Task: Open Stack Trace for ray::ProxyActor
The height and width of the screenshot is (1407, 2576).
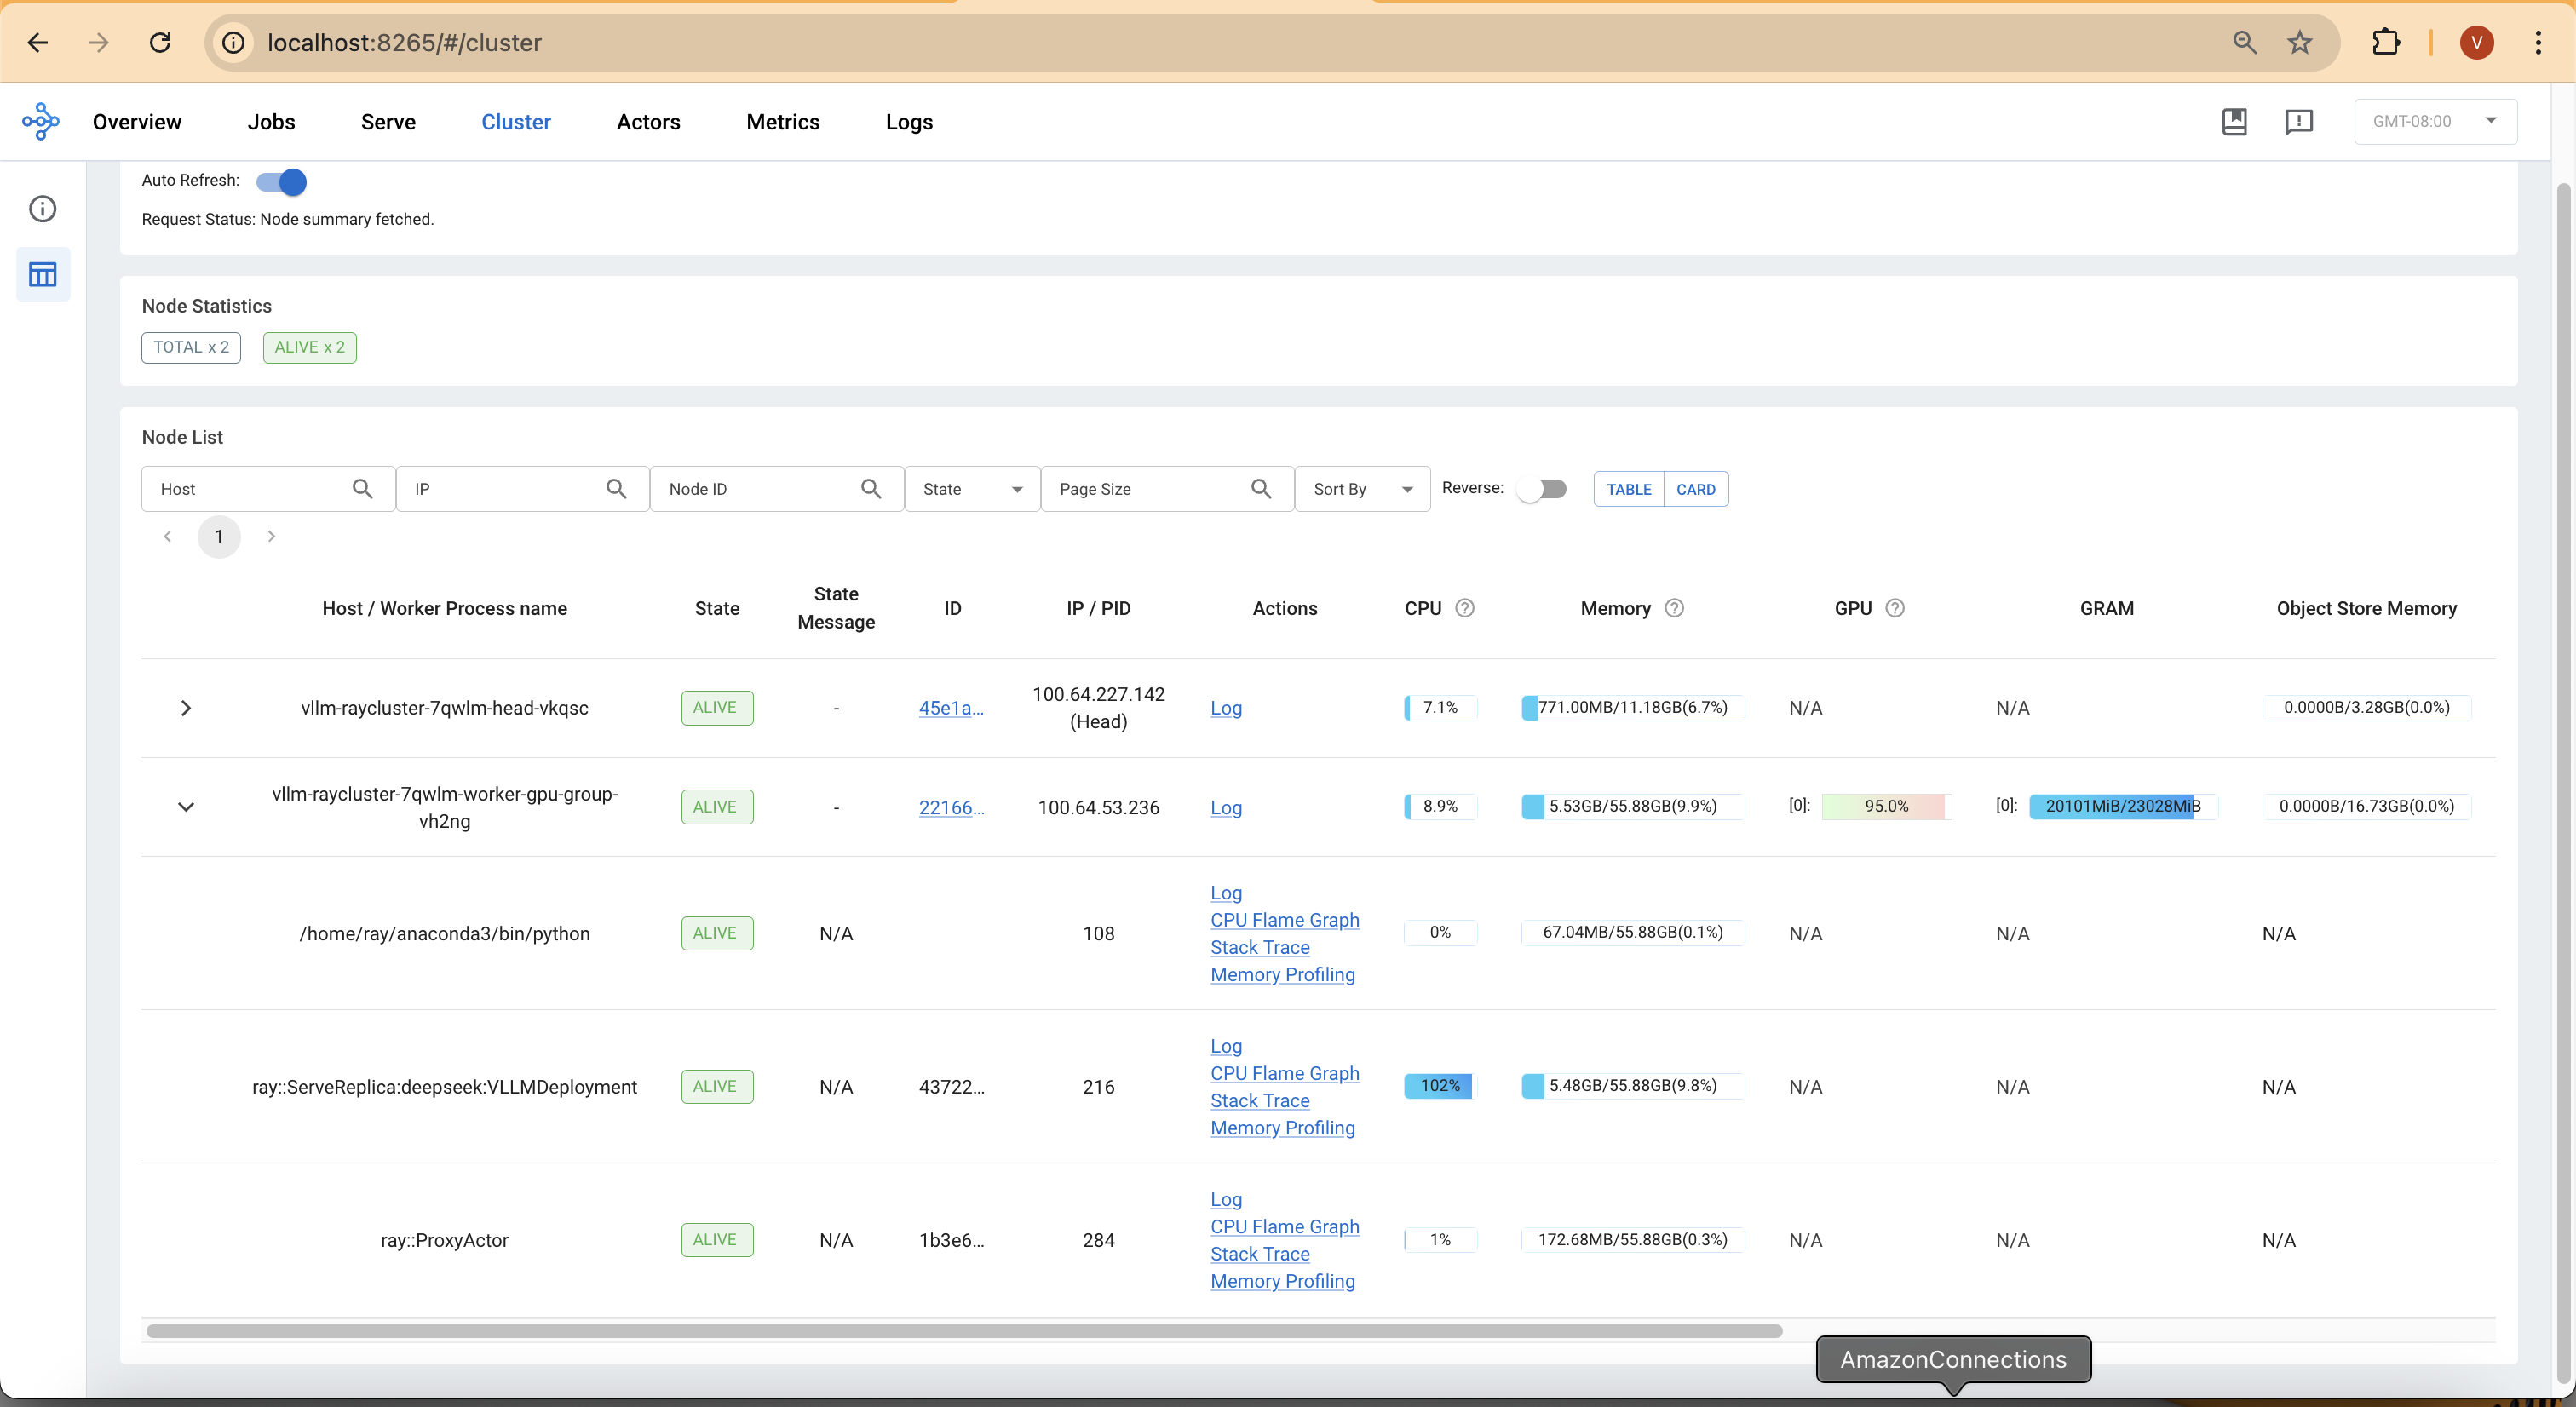Action: [x=1259, y=1254]
